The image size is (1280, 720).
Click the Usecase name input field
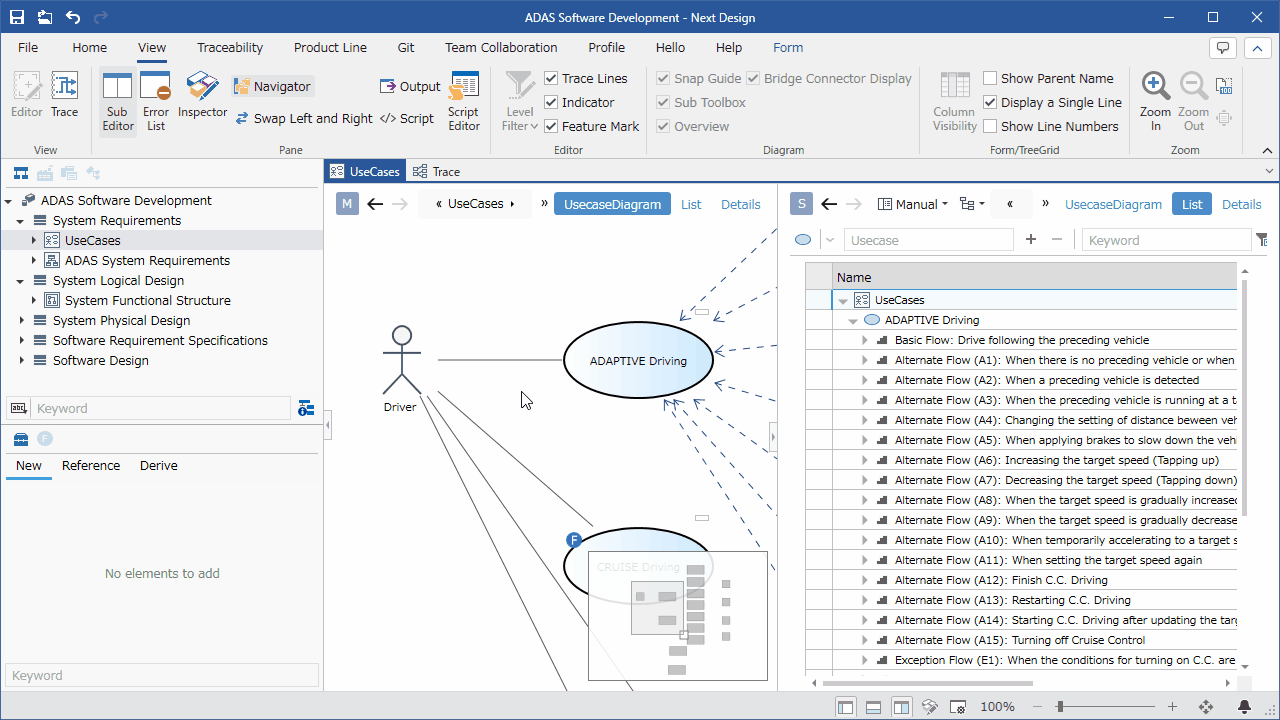coord(929,240)
